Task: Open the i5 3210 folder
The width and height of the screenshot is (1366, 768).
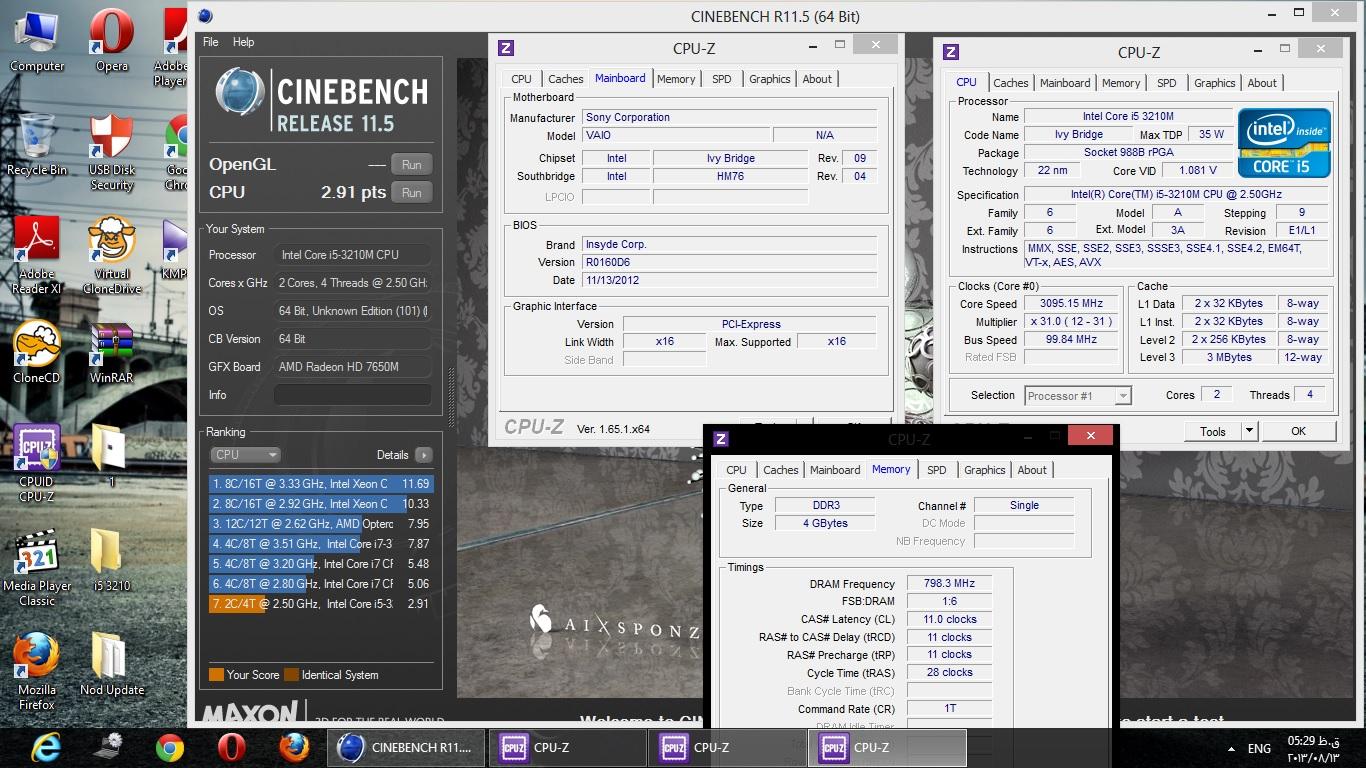Action: click(112, 560)
